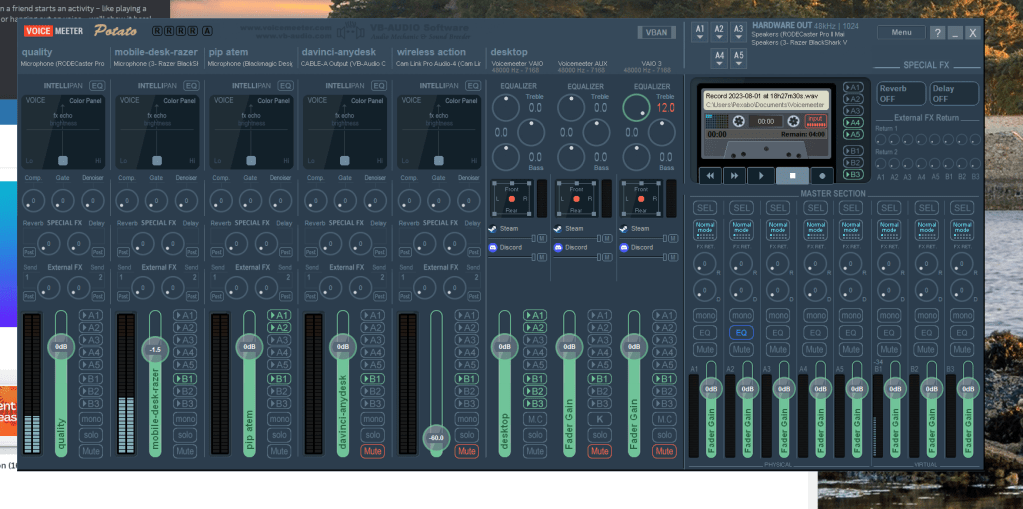The width and height of the screenshot is (1023, 509).
Task: Set master bus B2 to mono
Action: (925, 315)
